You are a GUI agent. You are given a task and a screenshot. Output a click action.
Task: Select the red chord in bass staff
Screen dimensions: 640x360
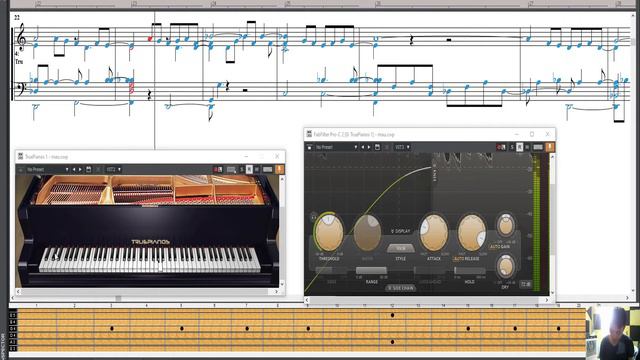tap(131, 88)
